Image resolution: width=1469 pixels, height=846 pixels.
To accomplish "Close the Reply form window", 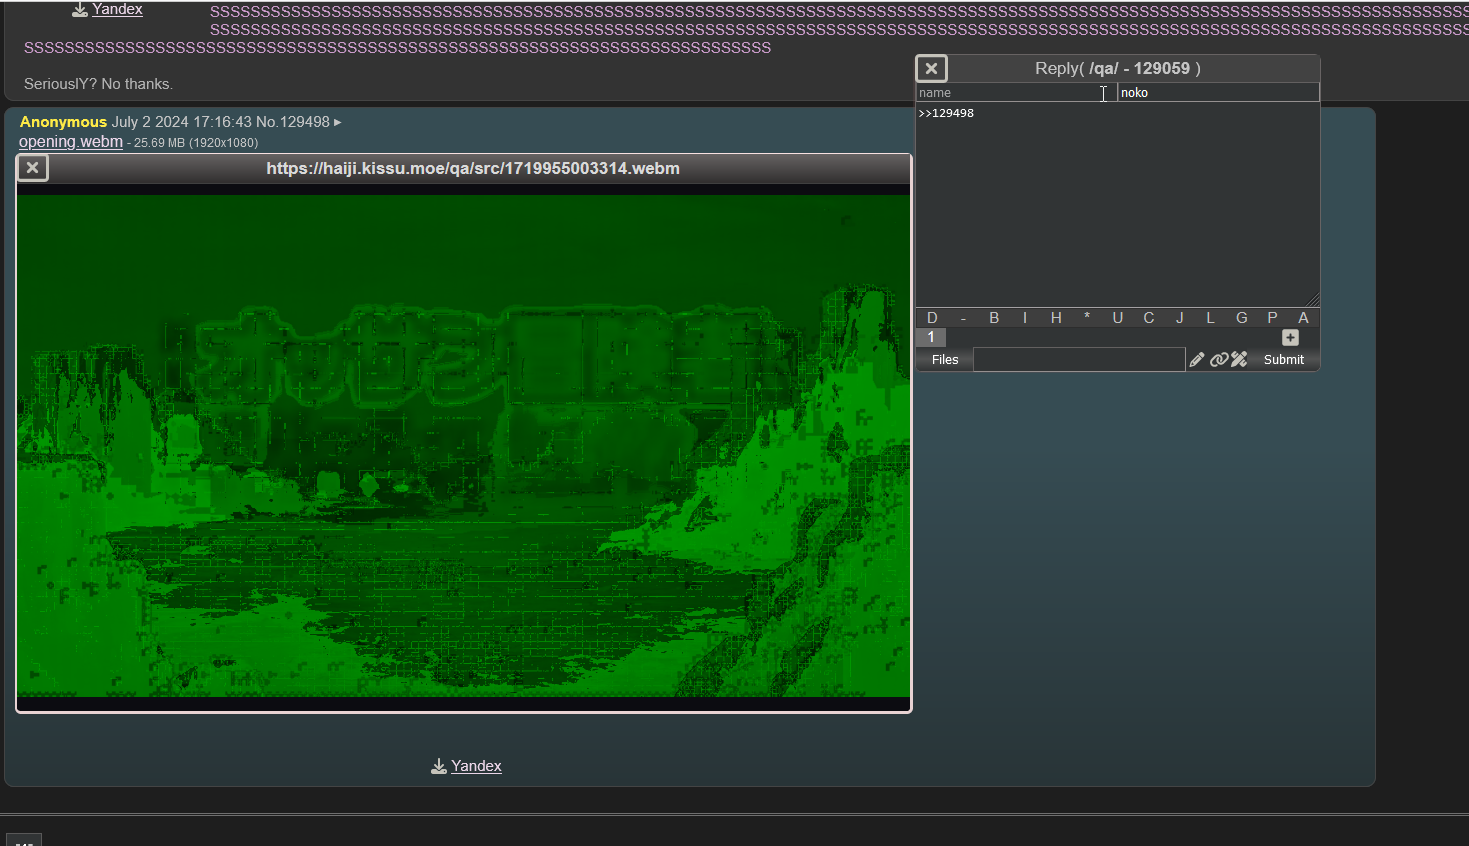I will click(x=931, y=68).
